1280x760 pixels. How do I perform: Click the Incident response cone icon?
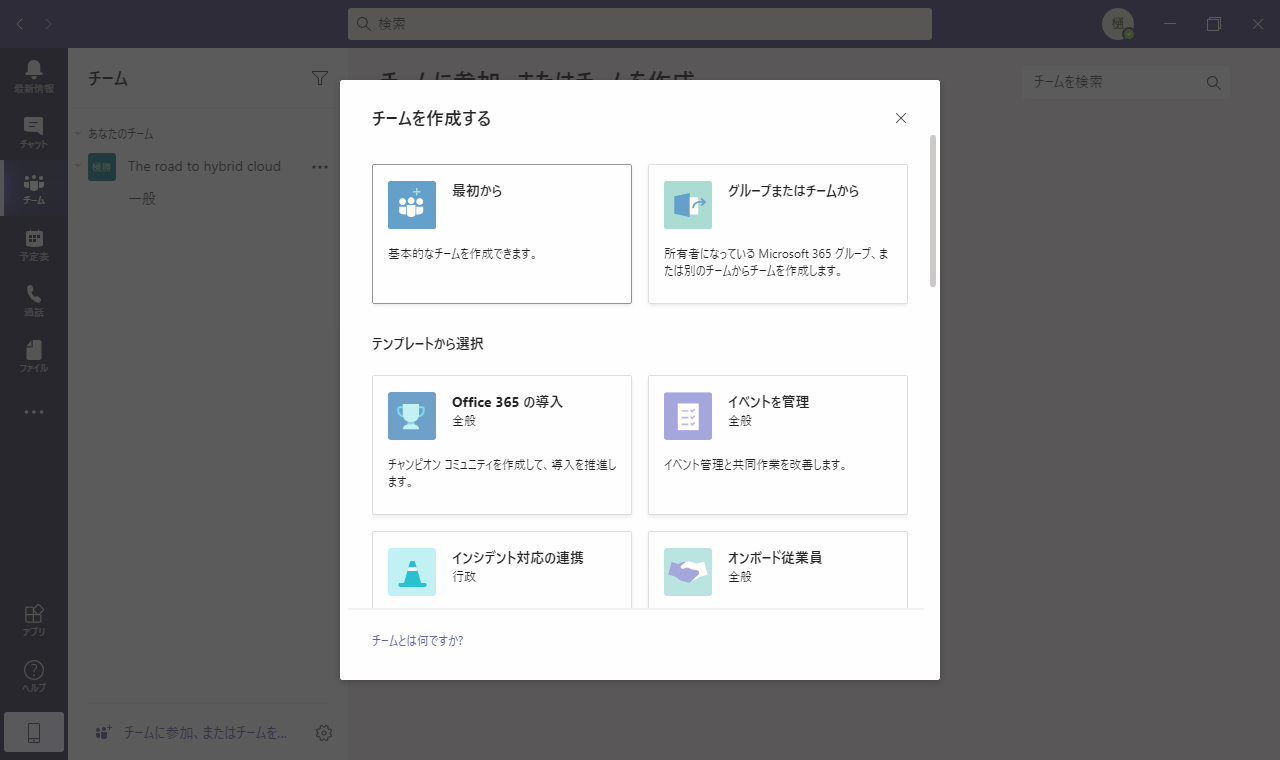[412, 572]
